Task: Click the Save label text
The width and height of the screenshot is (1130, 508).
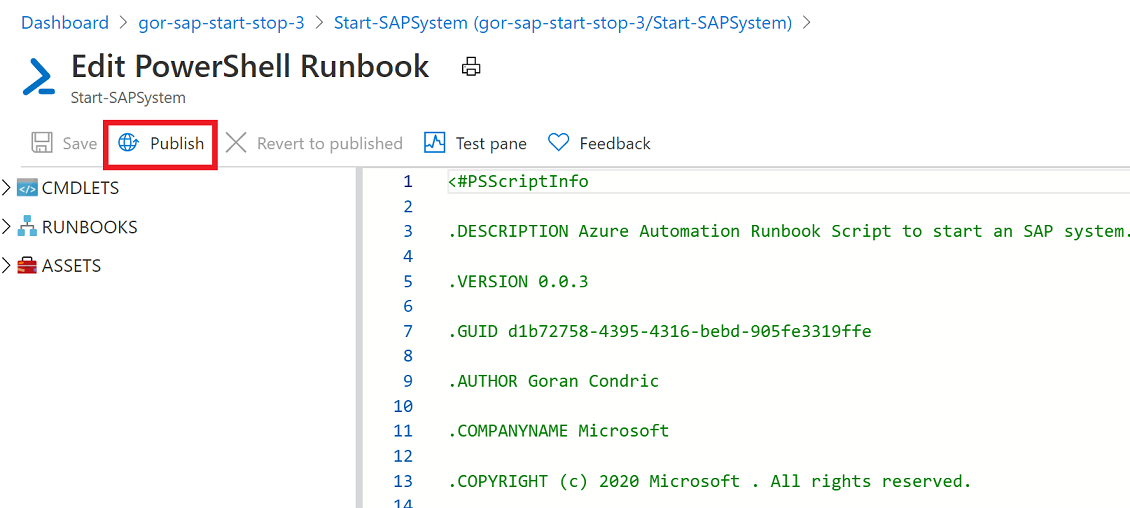Action: [79, 143]
